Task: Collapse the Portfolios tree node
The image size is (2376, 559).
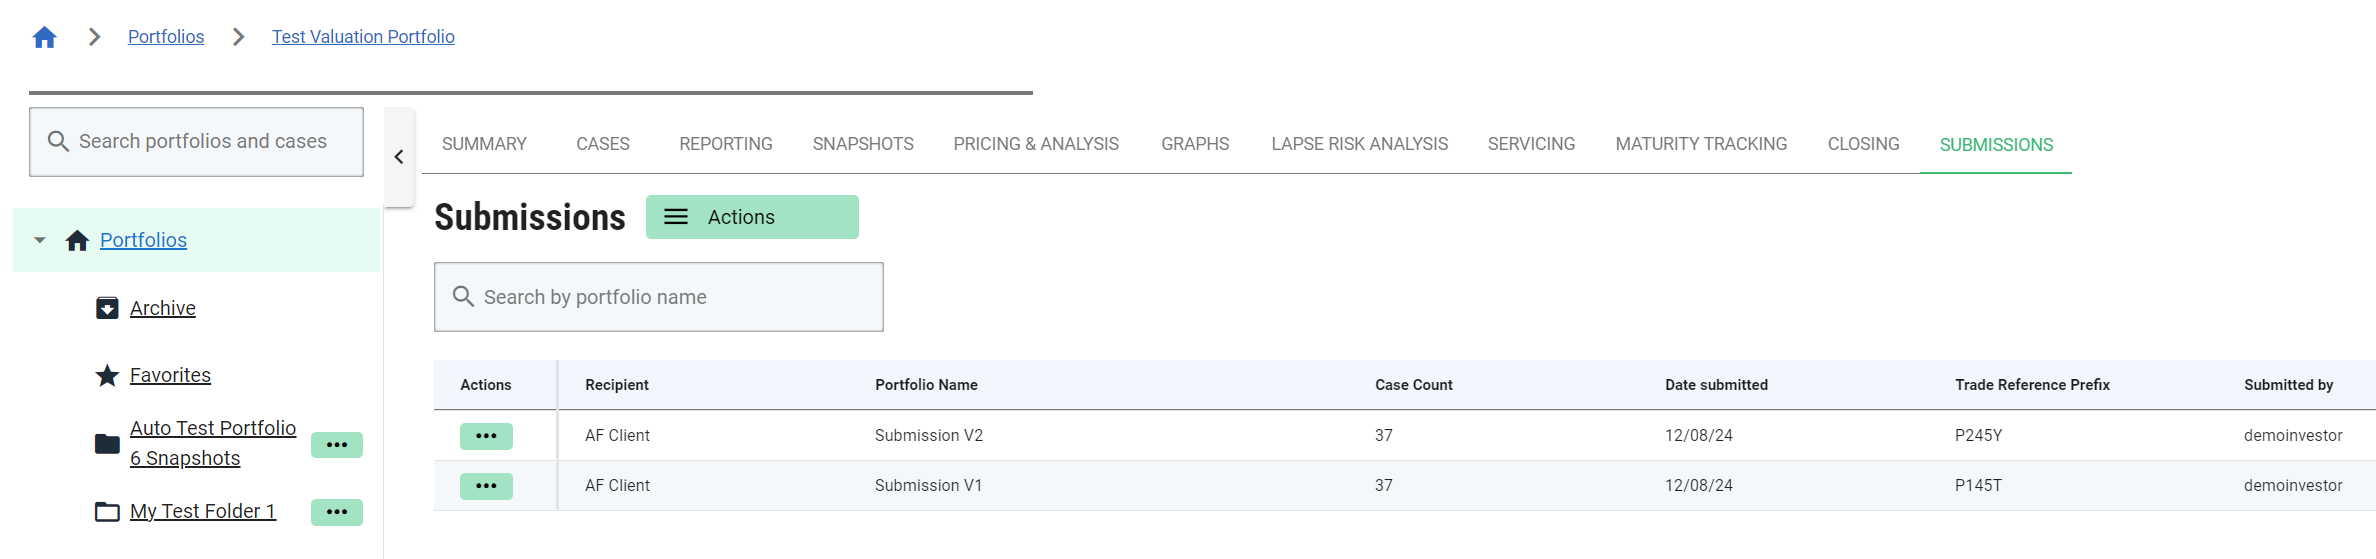Action: (x=40, y=240)
